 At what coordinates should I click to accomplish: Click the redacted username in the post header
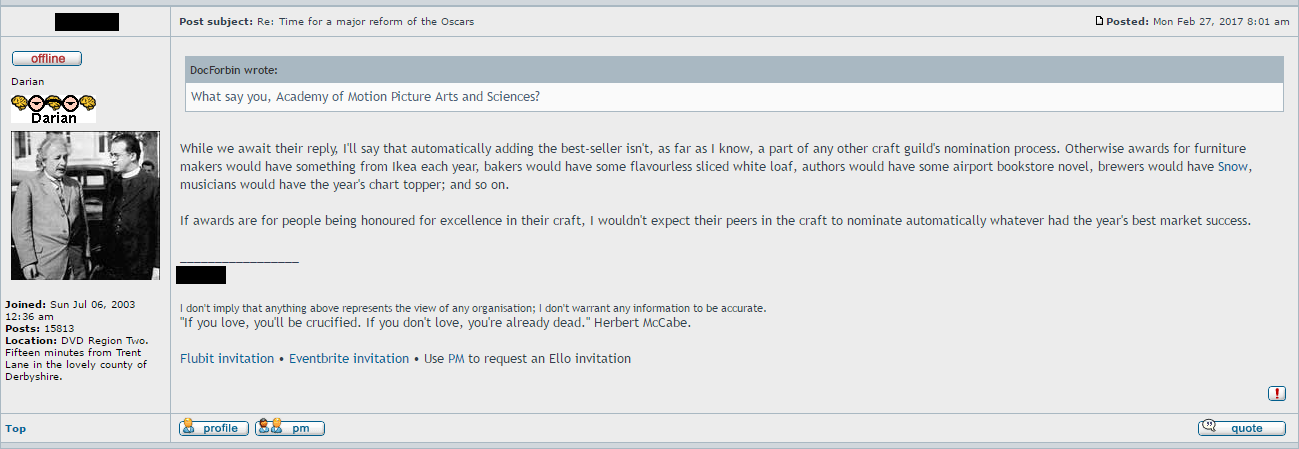[86, 21]
